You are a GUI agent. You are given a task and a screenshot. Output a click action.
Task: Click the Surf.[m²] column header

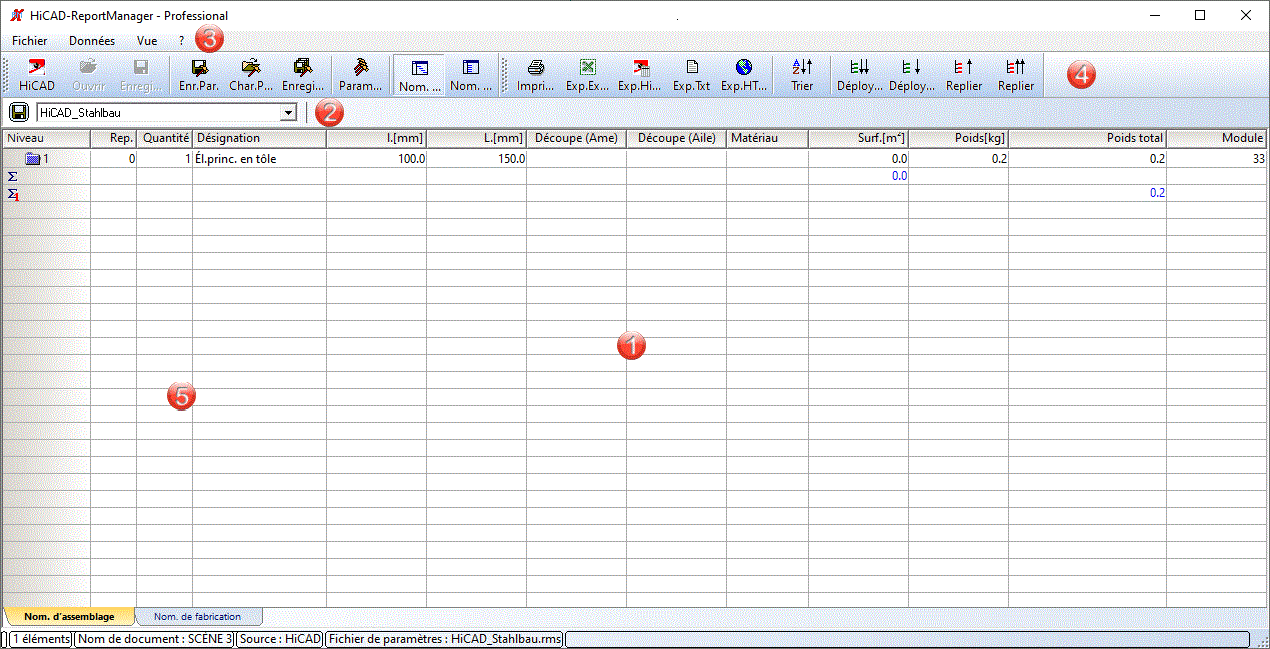coord(859,138)
